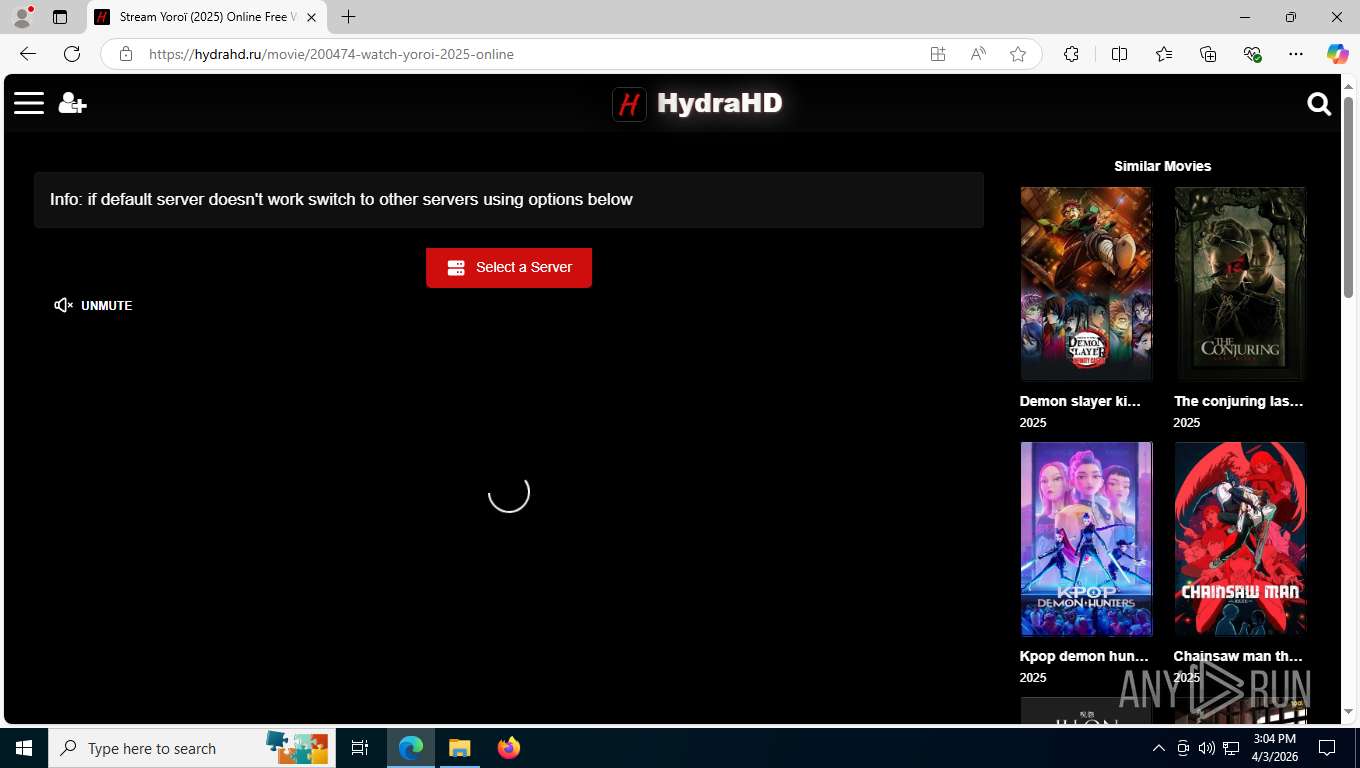The width and height of the screenshot is (1360, 768).
Task: Open the notifications center
Action: 1327,748
